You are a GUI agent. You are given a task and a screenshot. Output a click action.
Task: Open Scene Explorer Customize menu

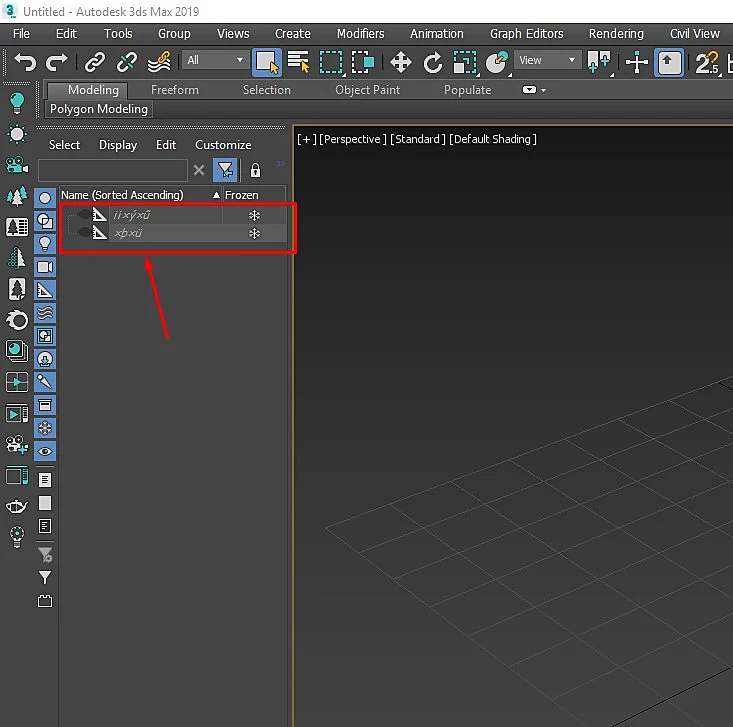pos(223,145)
